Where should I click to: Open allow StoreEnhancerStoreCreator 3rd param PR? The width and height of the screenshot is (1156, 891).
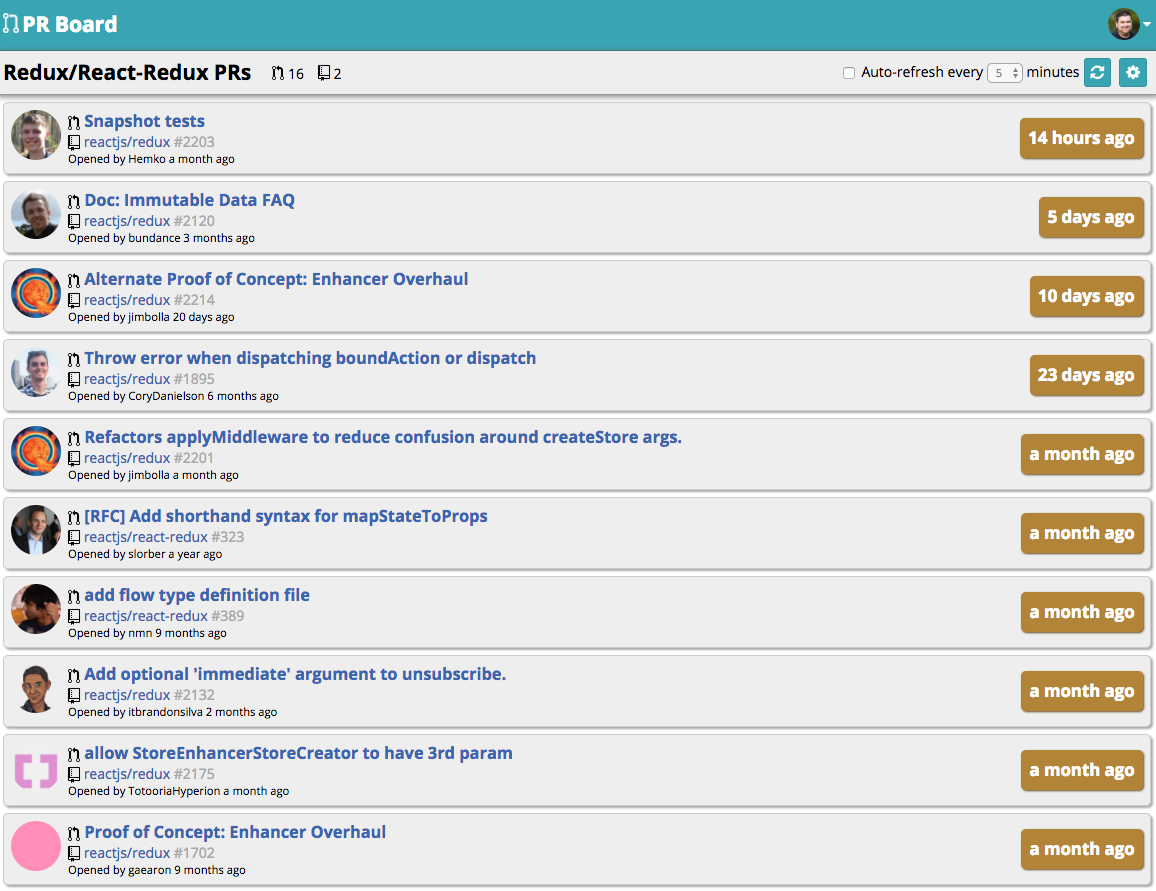(x=298, y=752)
